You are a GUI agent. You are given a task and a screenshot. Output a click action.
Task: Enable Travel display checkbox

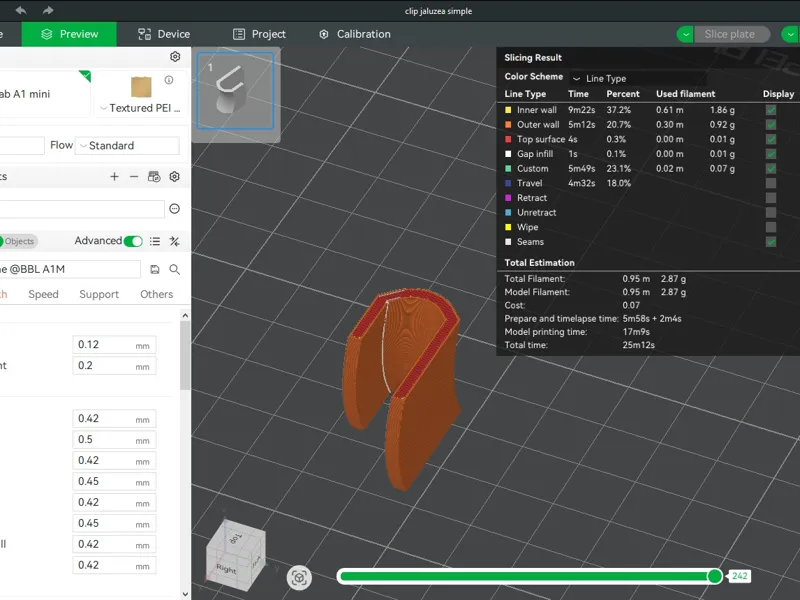(x=771, y=183)
